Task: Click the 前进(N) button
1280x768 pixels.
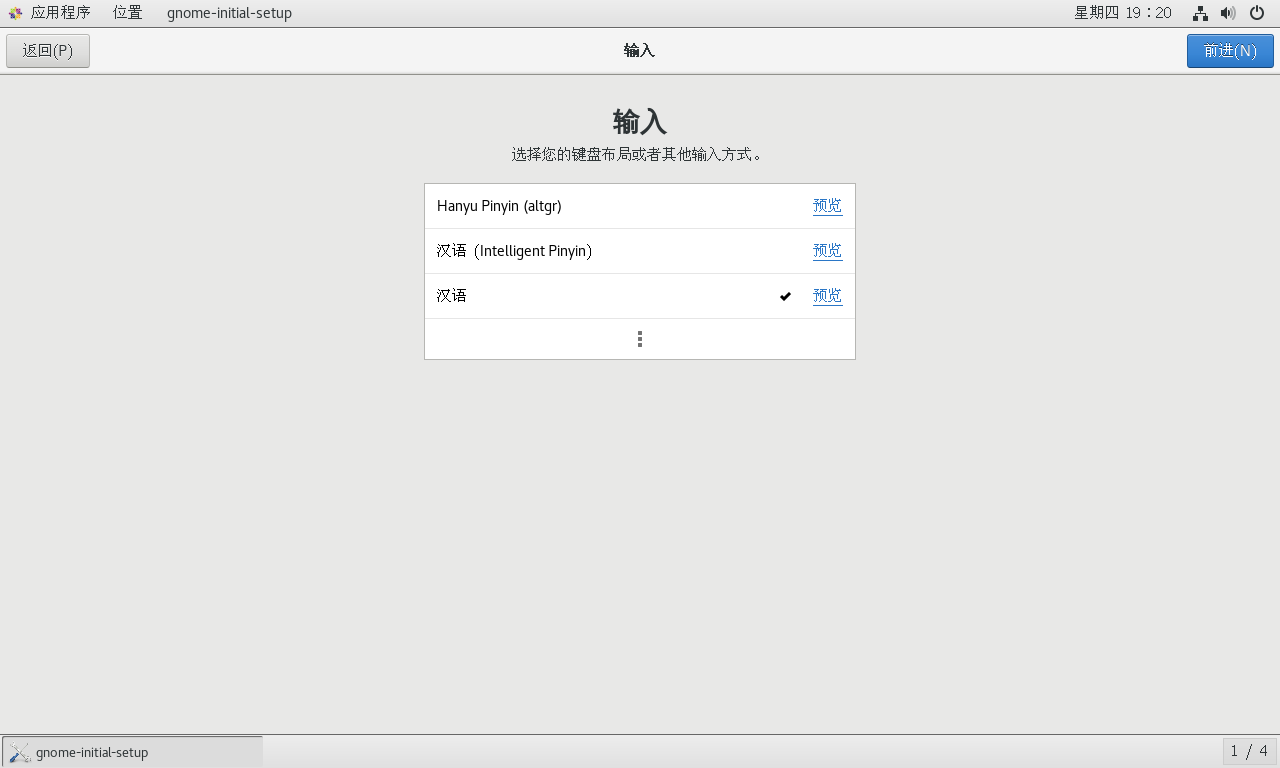Action: [1230, 51]
